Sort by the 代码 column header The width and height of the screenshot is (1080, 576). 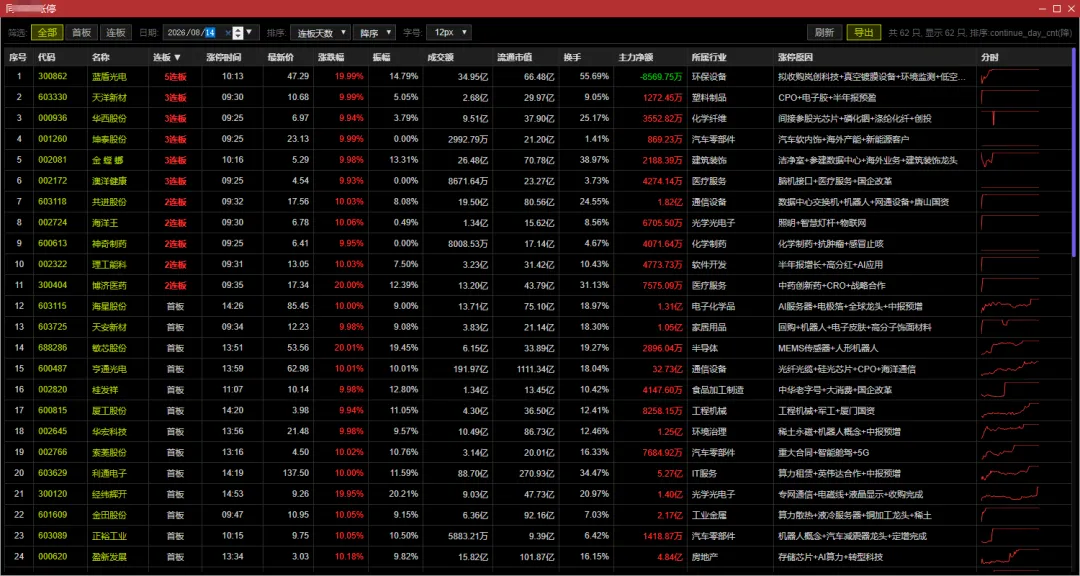(47, 57)
